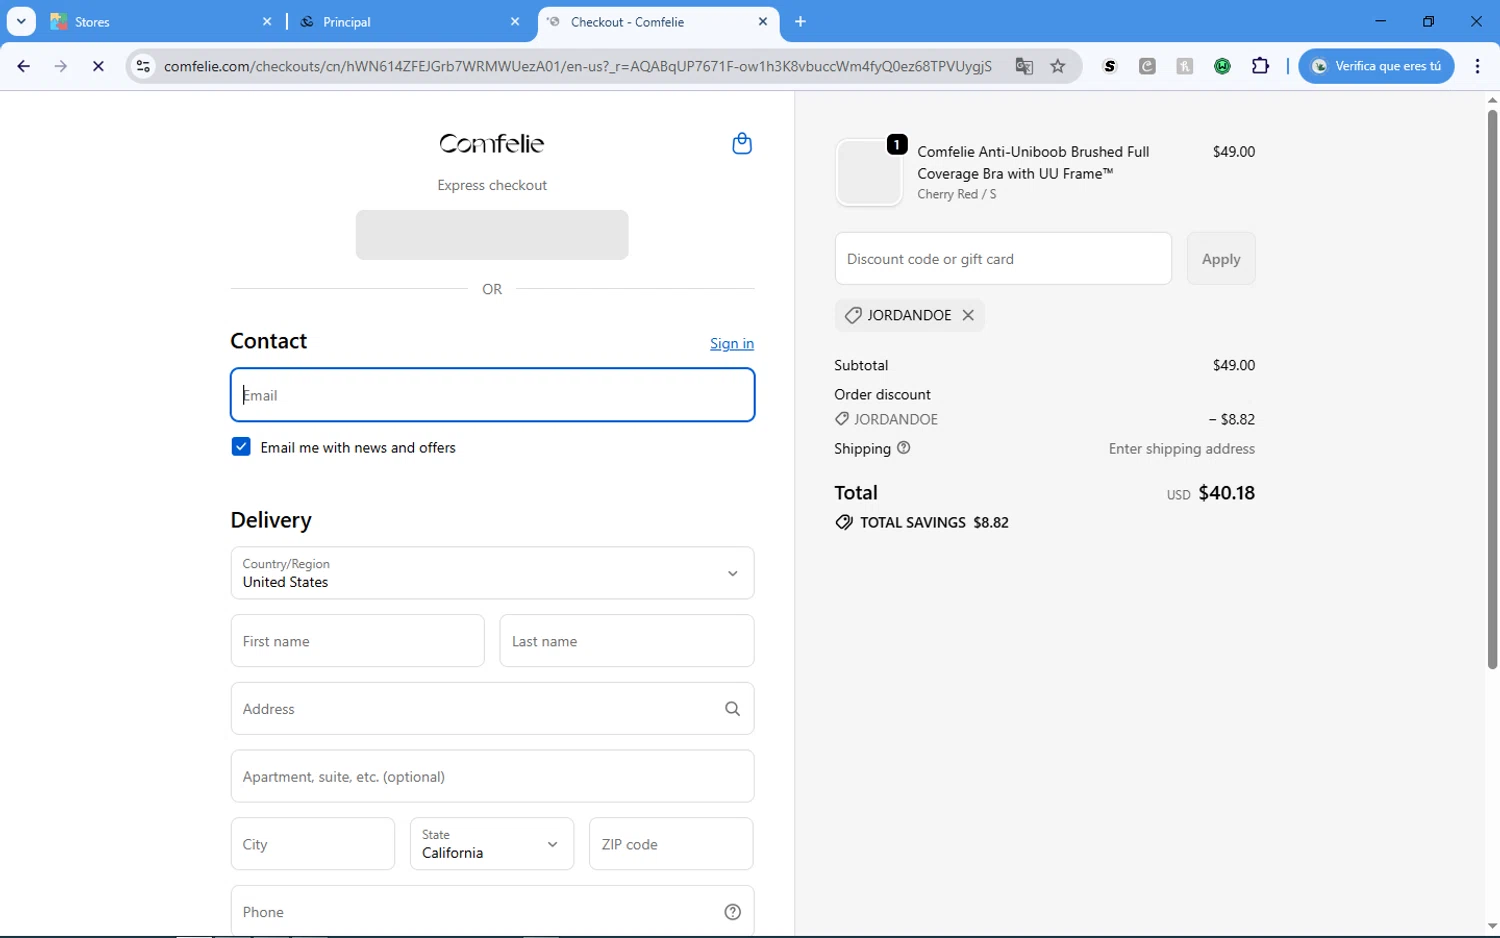Click the Verifica que eres tú button
The width and height of the screenshot is (1500, 938).
pyautogui.click(x=1376, y=66)
